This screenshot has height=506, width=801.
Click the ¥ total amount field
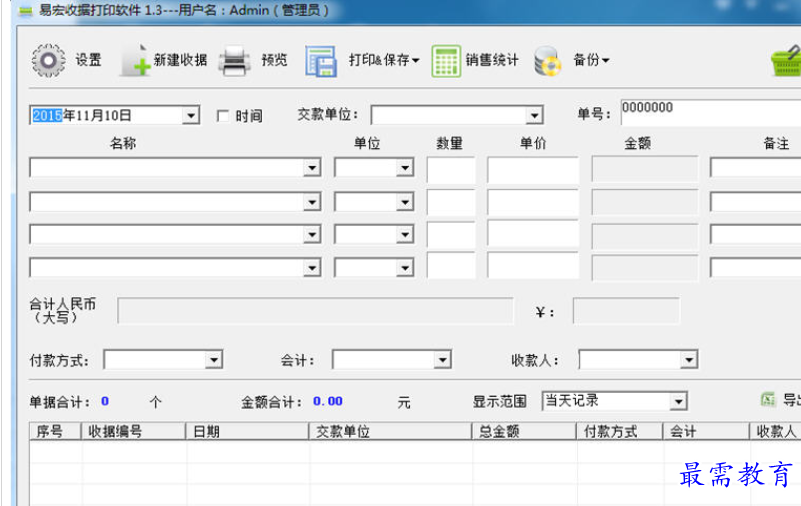pyautogui.click(x=626, y=311)
